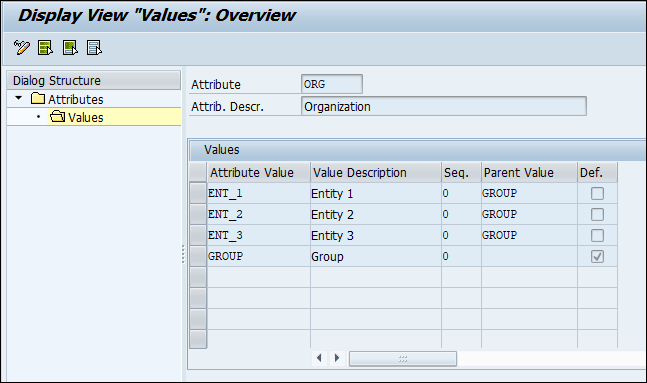Click the GROUP attribute value cell
647x383 pixels.
point(258,256)
